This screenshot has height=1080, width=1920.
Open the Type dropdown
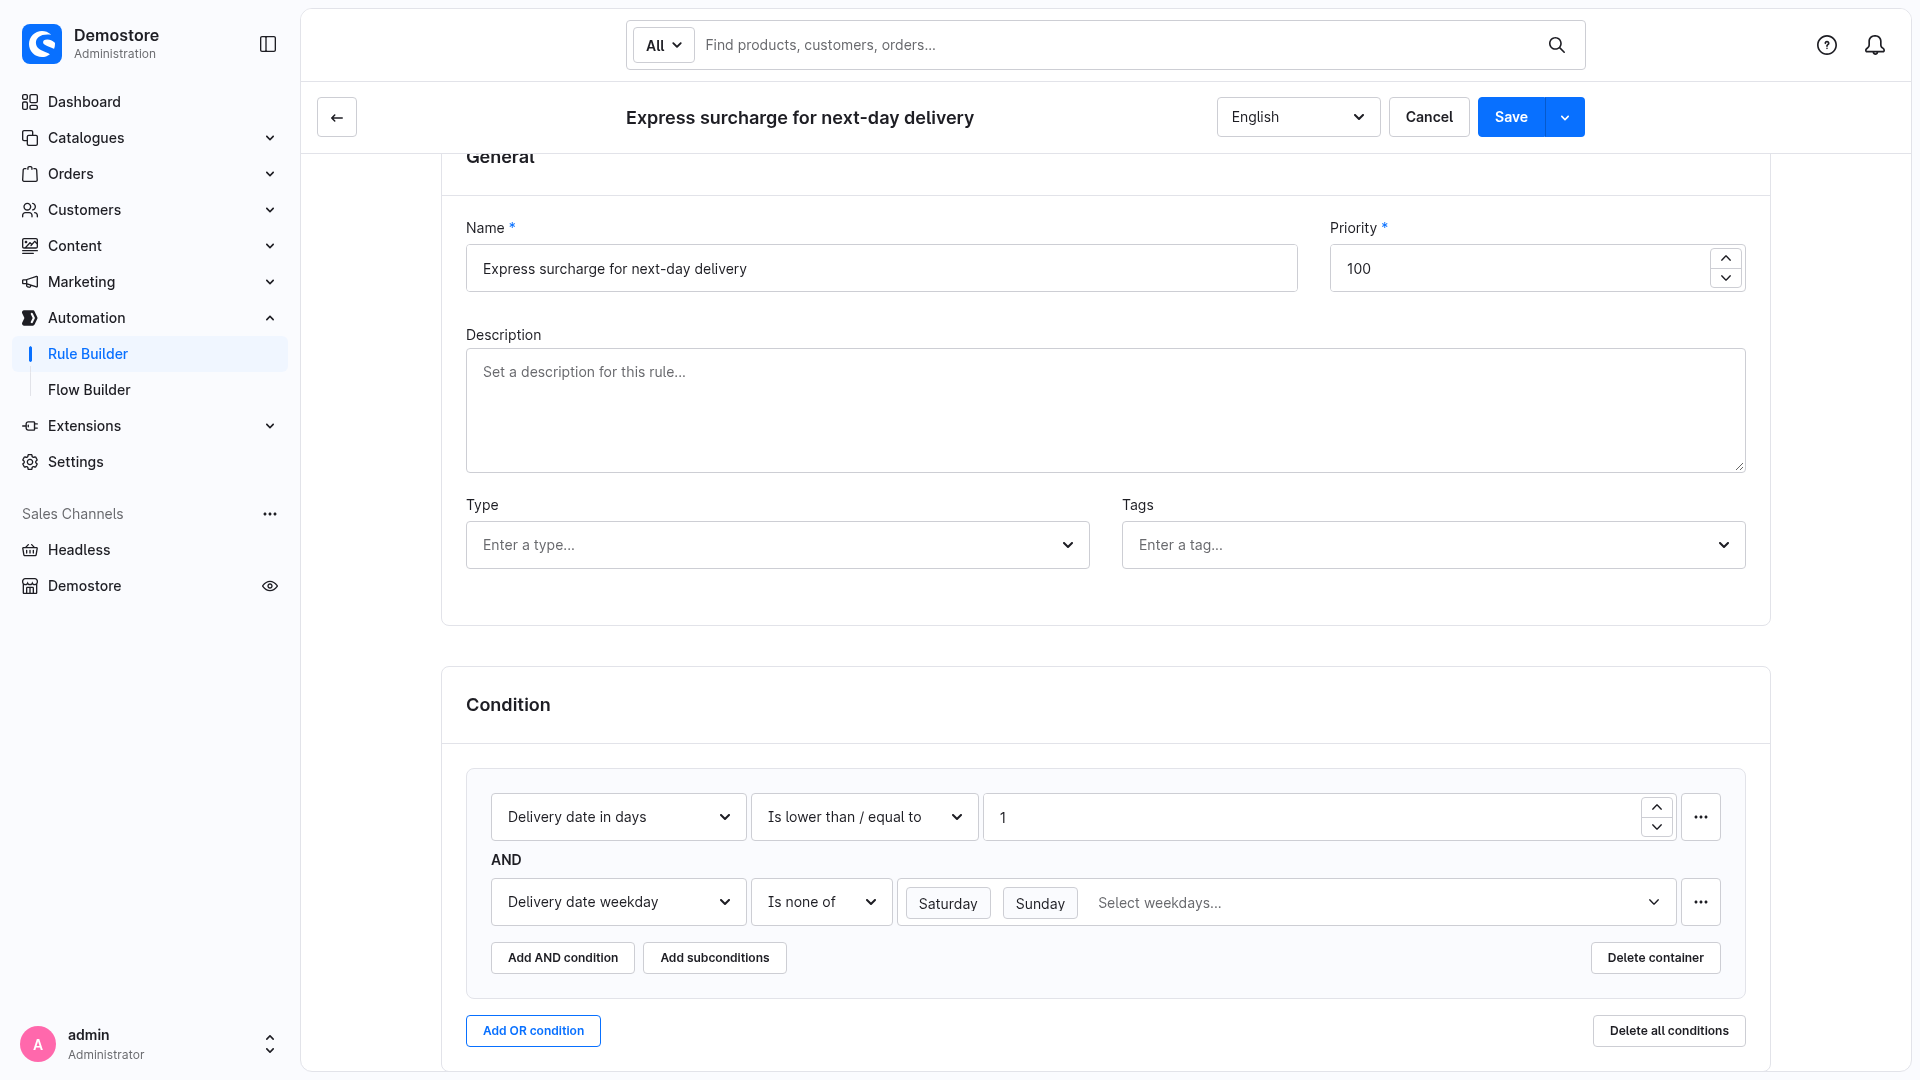[x=777, y=545]
